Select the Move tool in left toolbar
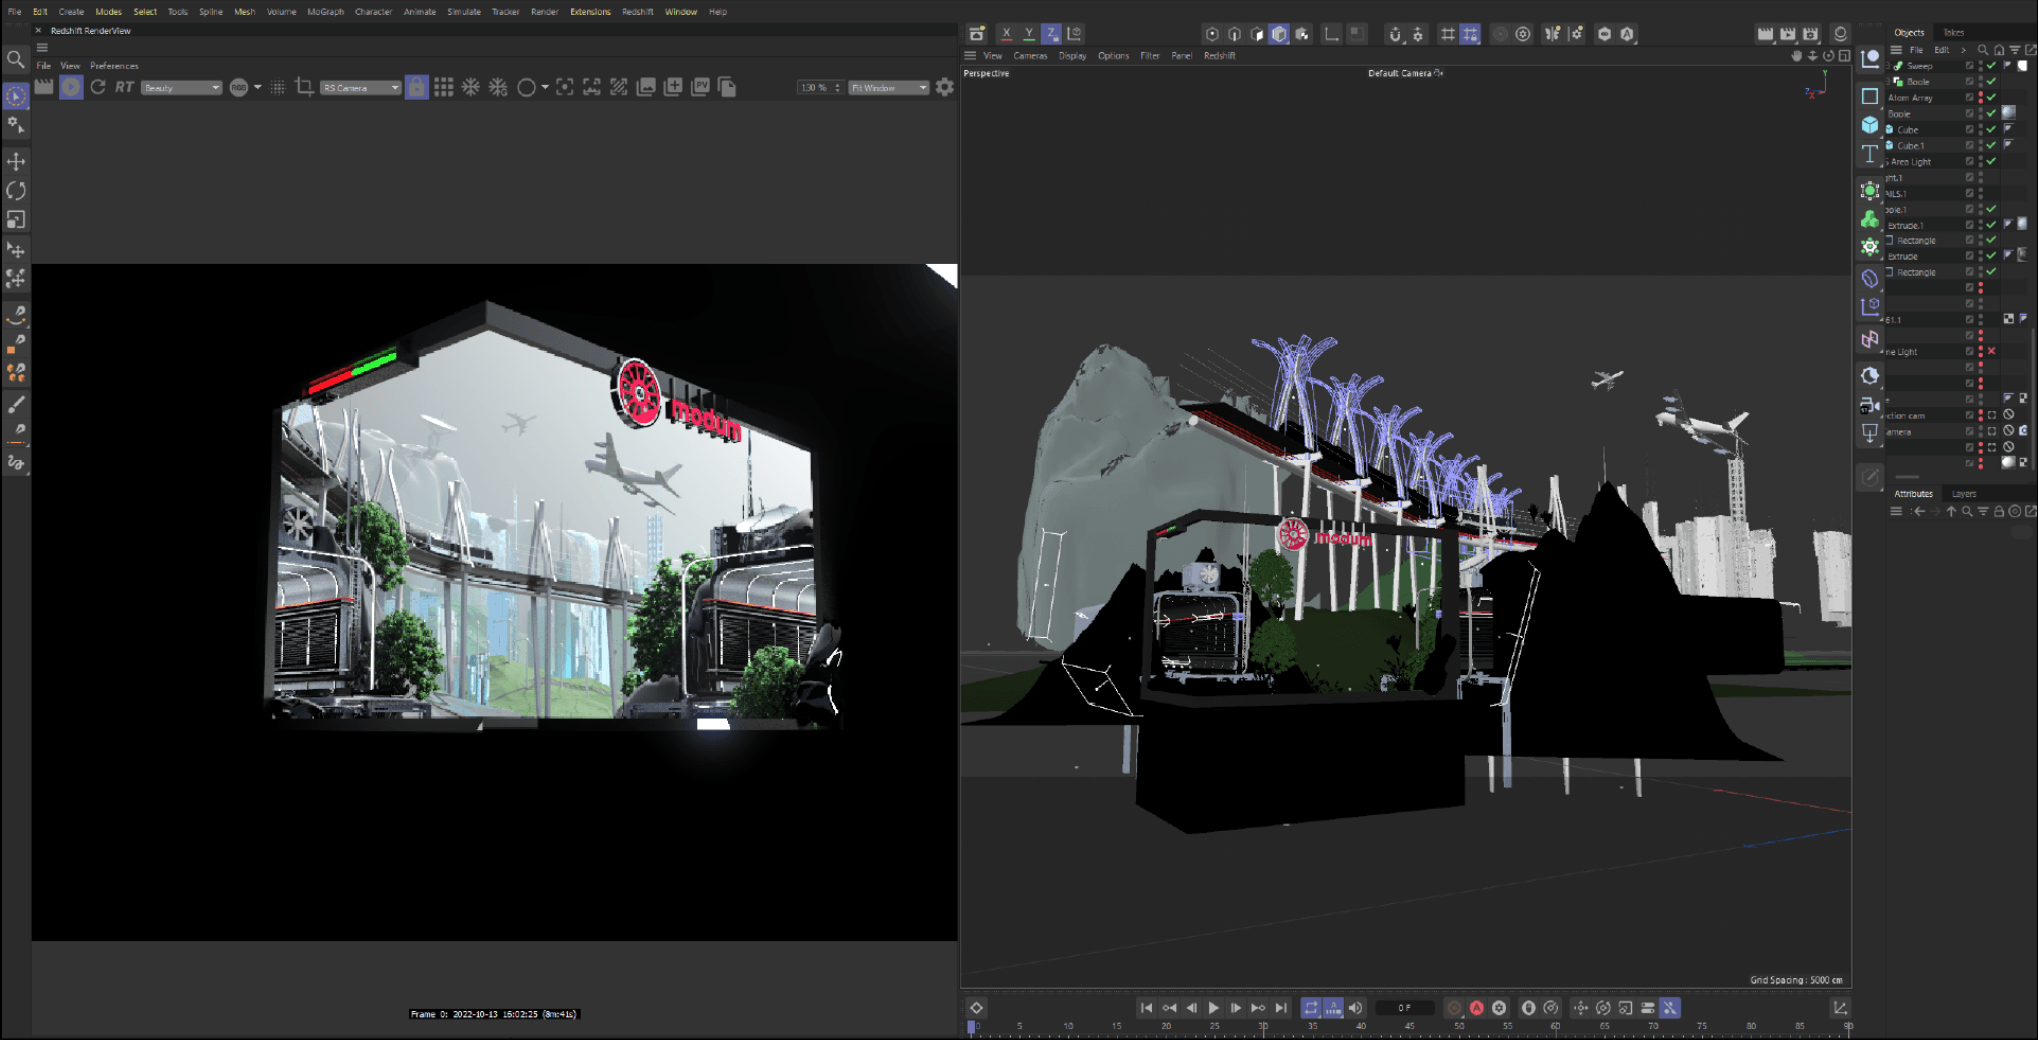Viewport: 2038px width, 1040px height. [16, 161]
